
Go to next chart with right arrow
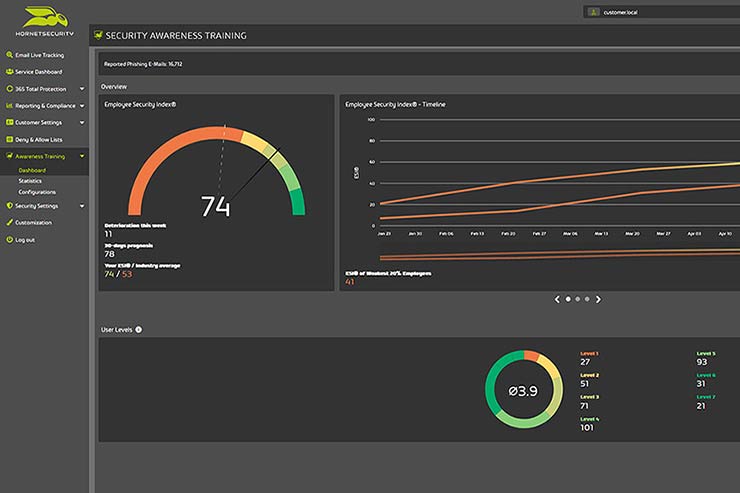[x=599, y=299]
